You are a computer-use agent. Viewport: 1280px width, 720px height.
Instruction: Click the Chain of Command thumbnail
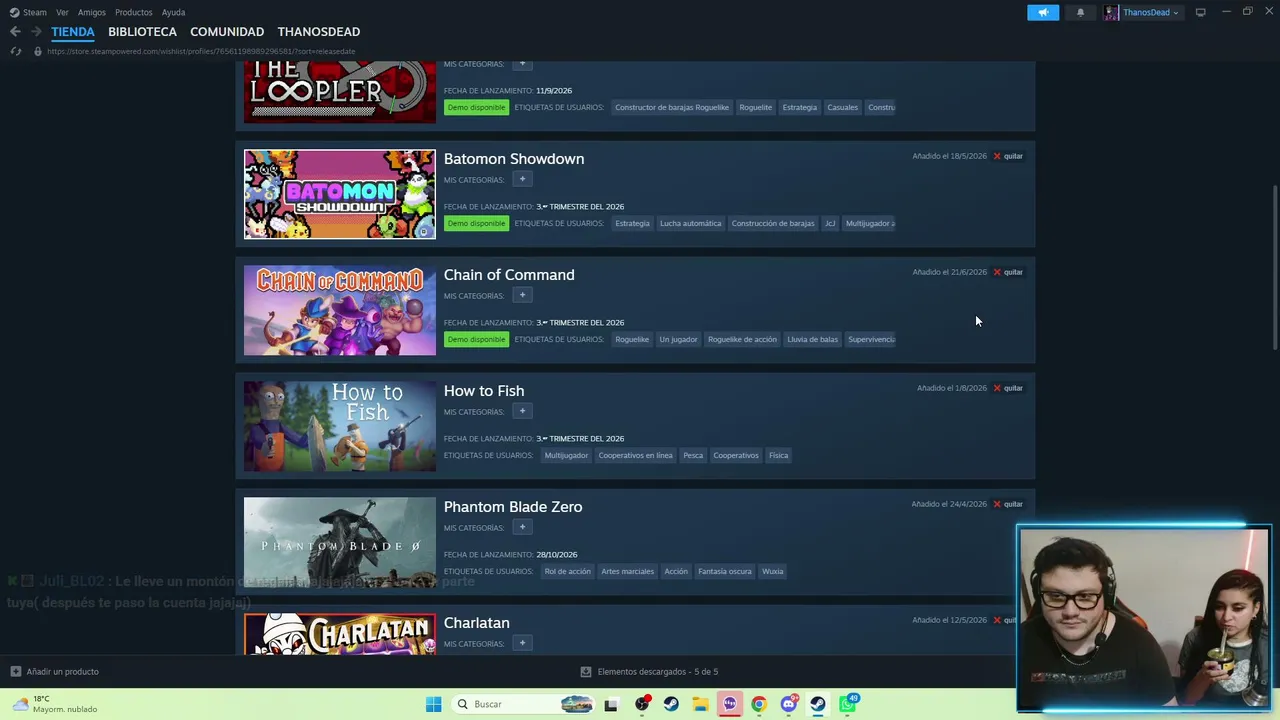pos(340,310)
